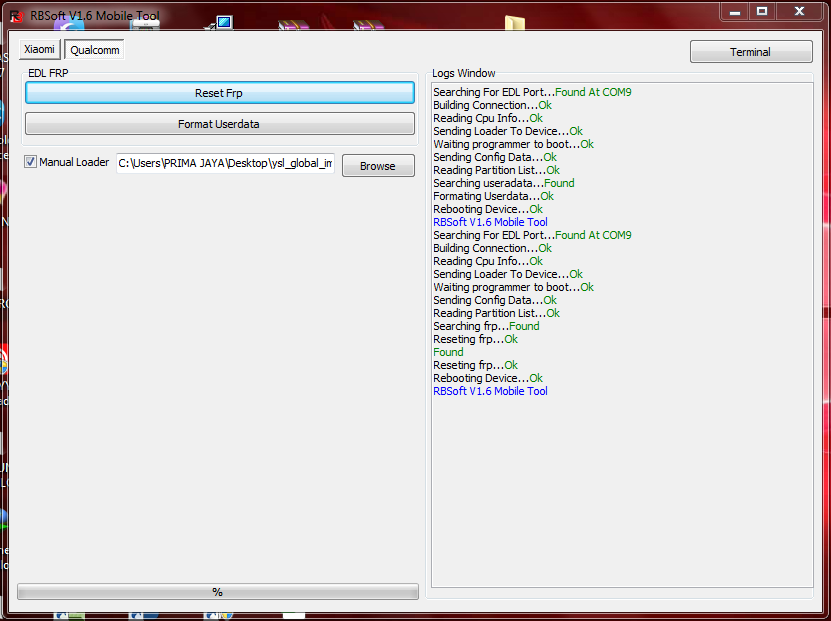Click the standalone 'Found' log line

(448, 352)
